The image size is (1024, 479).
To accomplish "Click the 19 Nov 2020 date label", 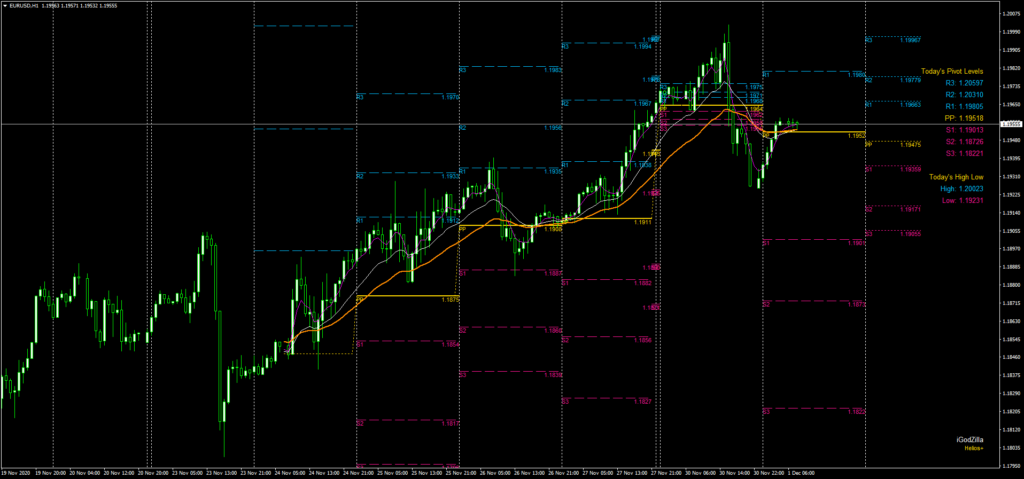I will (x=14, y=471).
